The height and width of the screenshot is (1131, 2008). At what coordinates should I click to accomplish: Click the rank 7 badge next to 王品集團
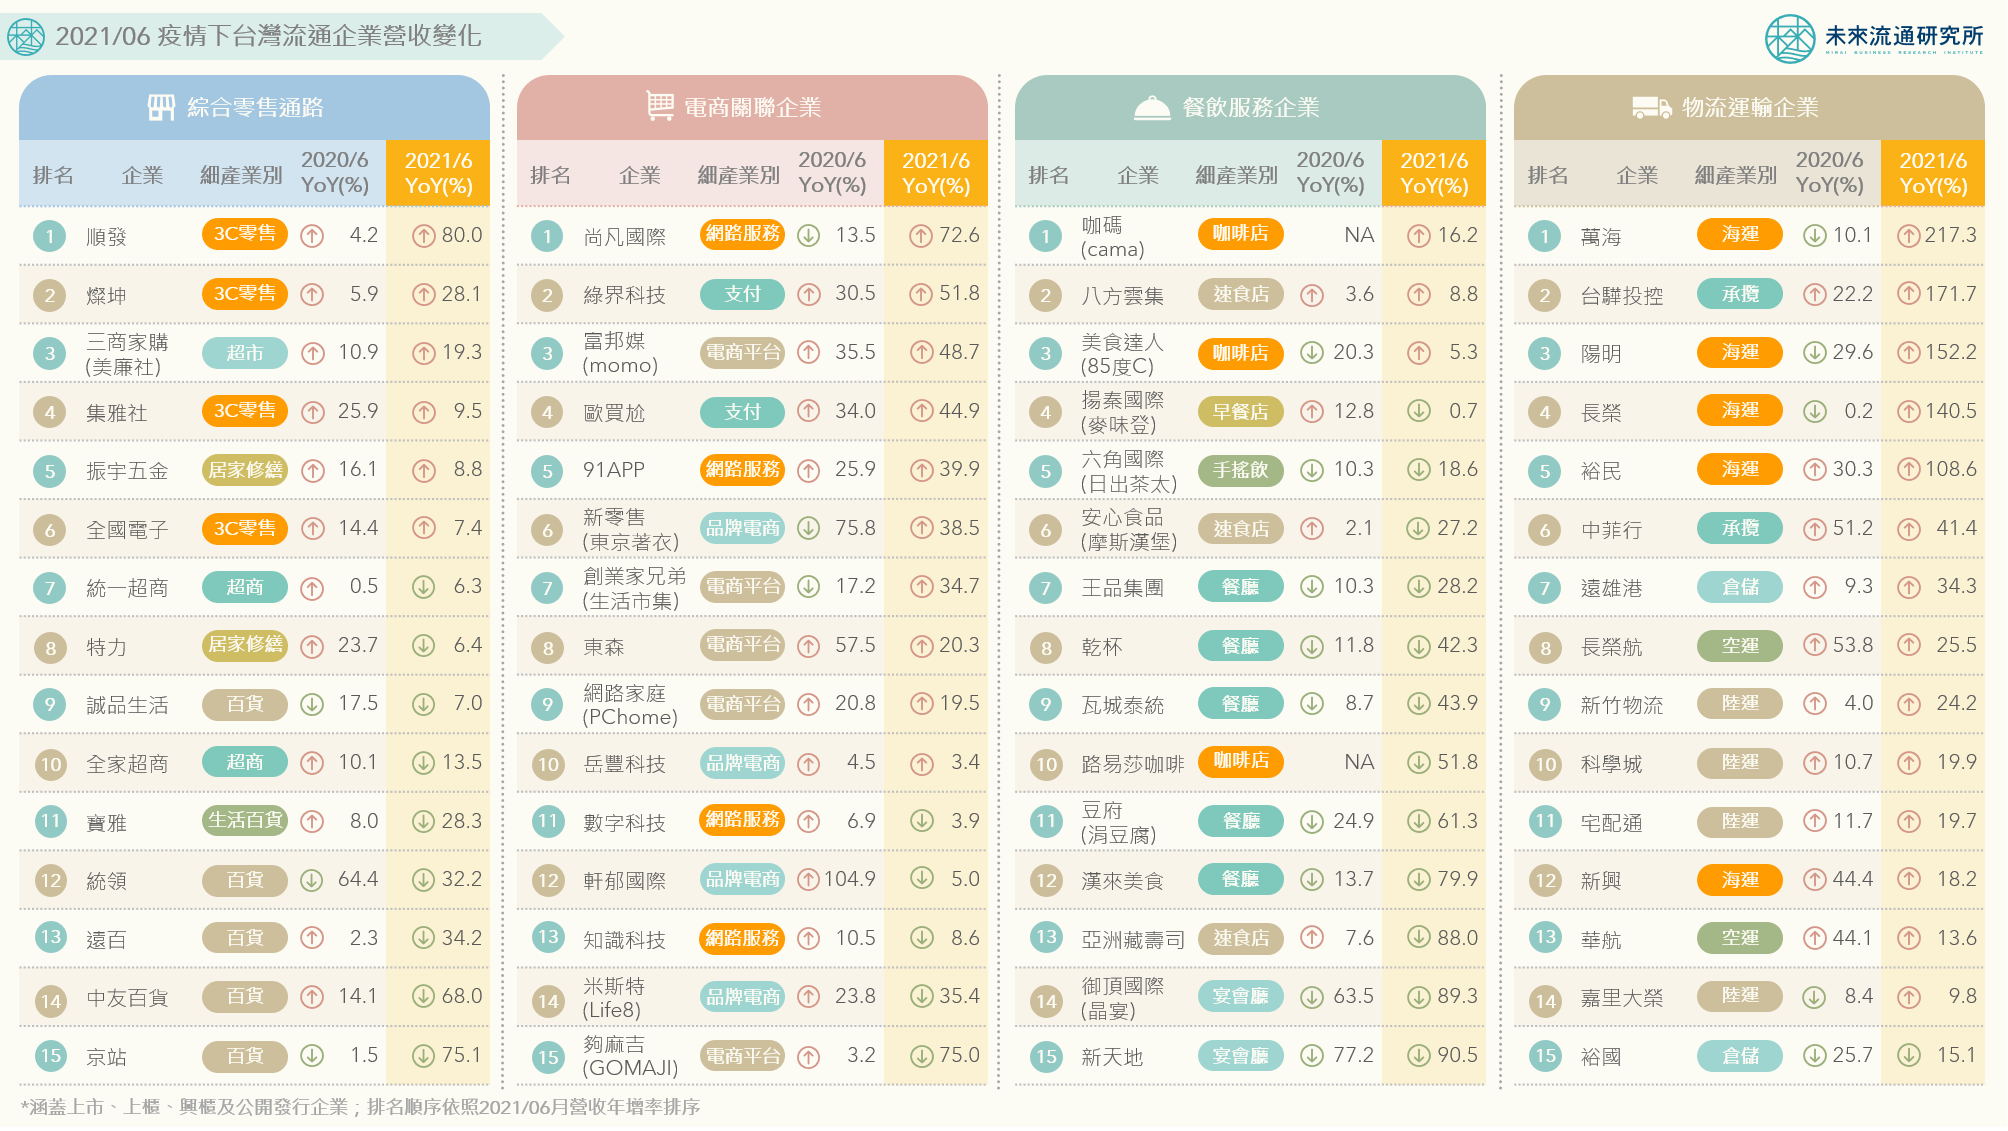coord(1046,587)
